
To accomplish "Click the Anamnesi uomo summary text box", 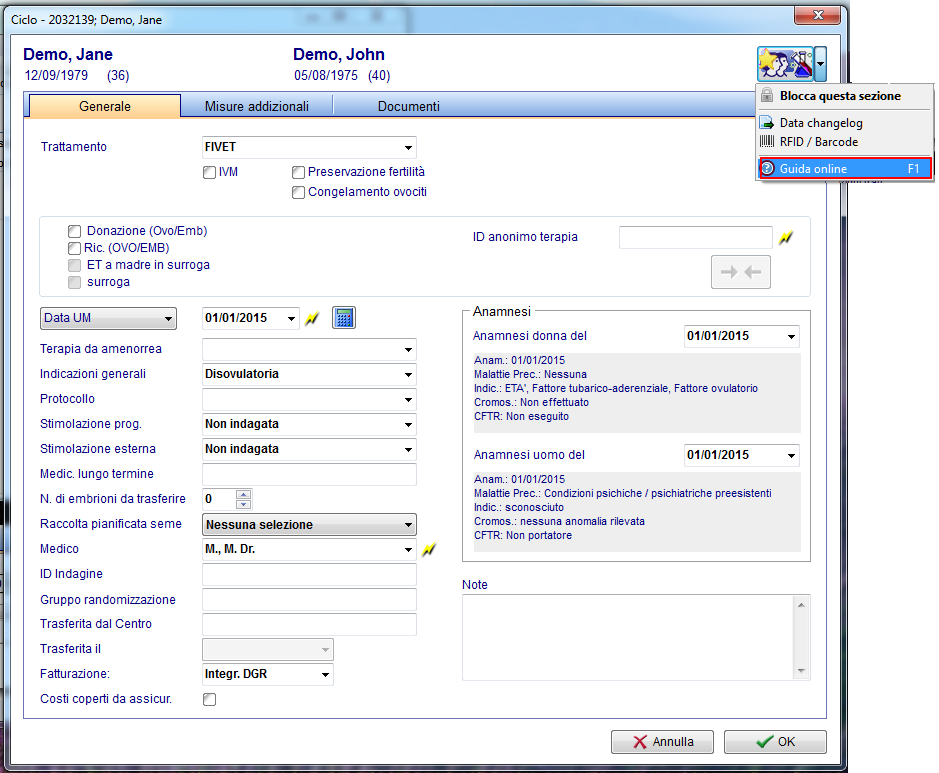I will pos(637,512).
